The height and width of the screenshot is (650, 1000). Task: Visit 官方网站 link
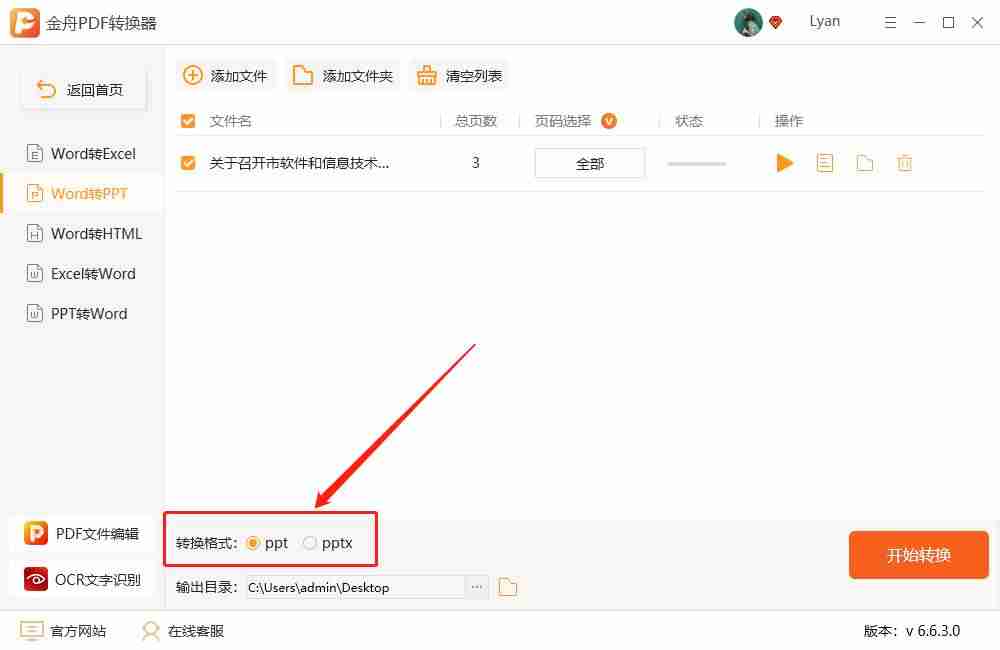click(x=62, y=631)
